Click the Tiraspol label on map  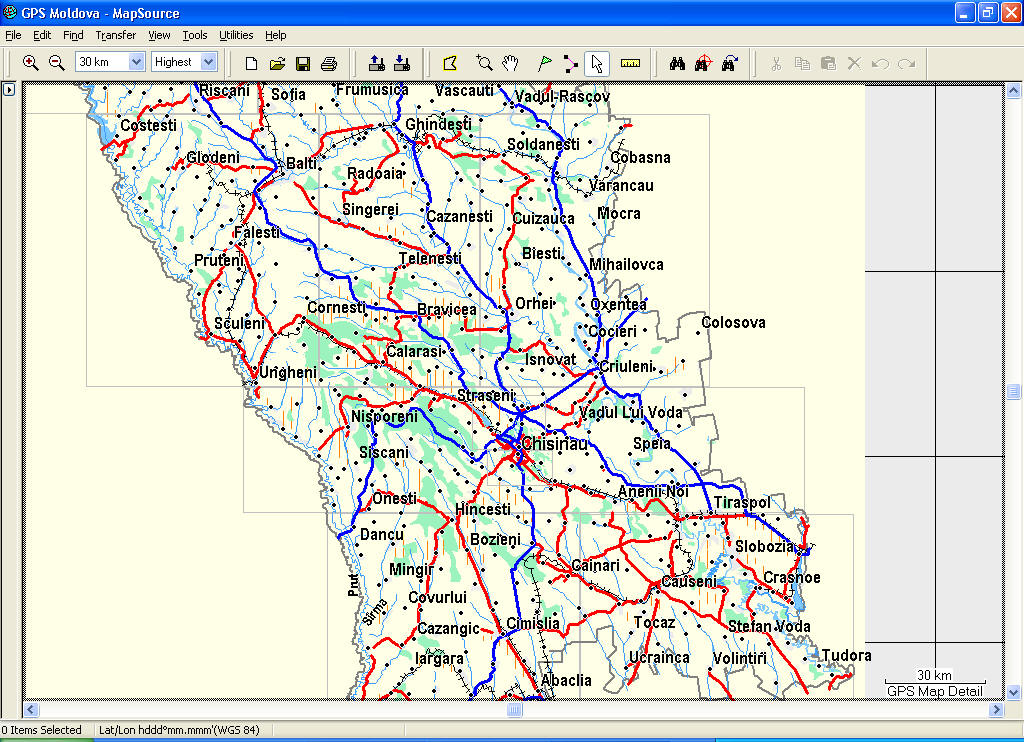(x=742, y=502)
